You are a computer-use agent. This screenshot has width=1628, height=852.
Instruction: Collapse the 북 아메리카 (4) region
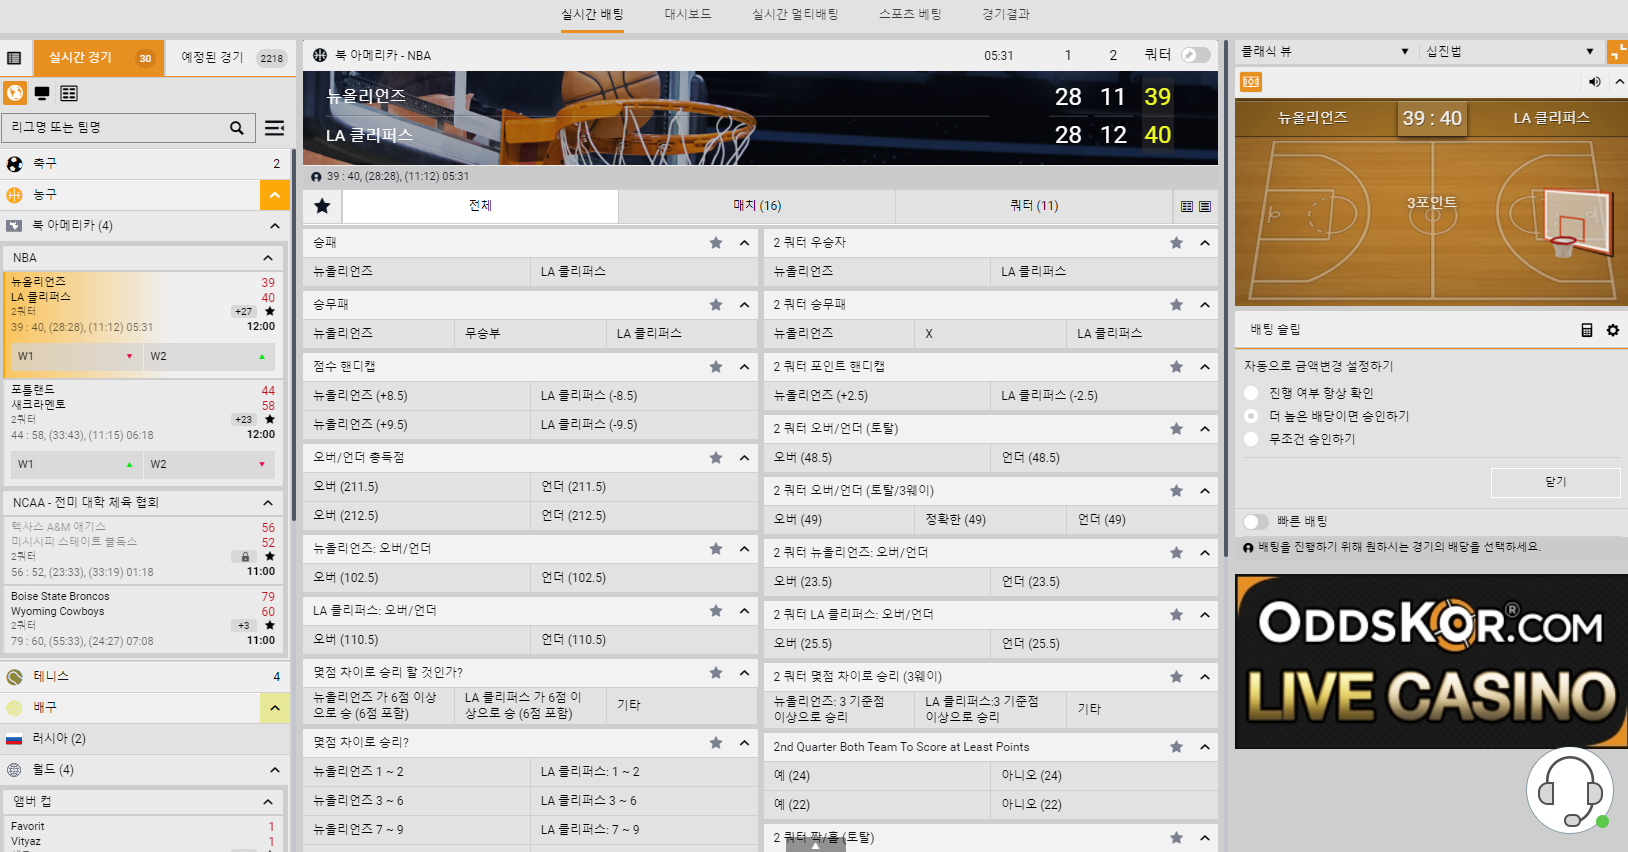tap(274, 226)
